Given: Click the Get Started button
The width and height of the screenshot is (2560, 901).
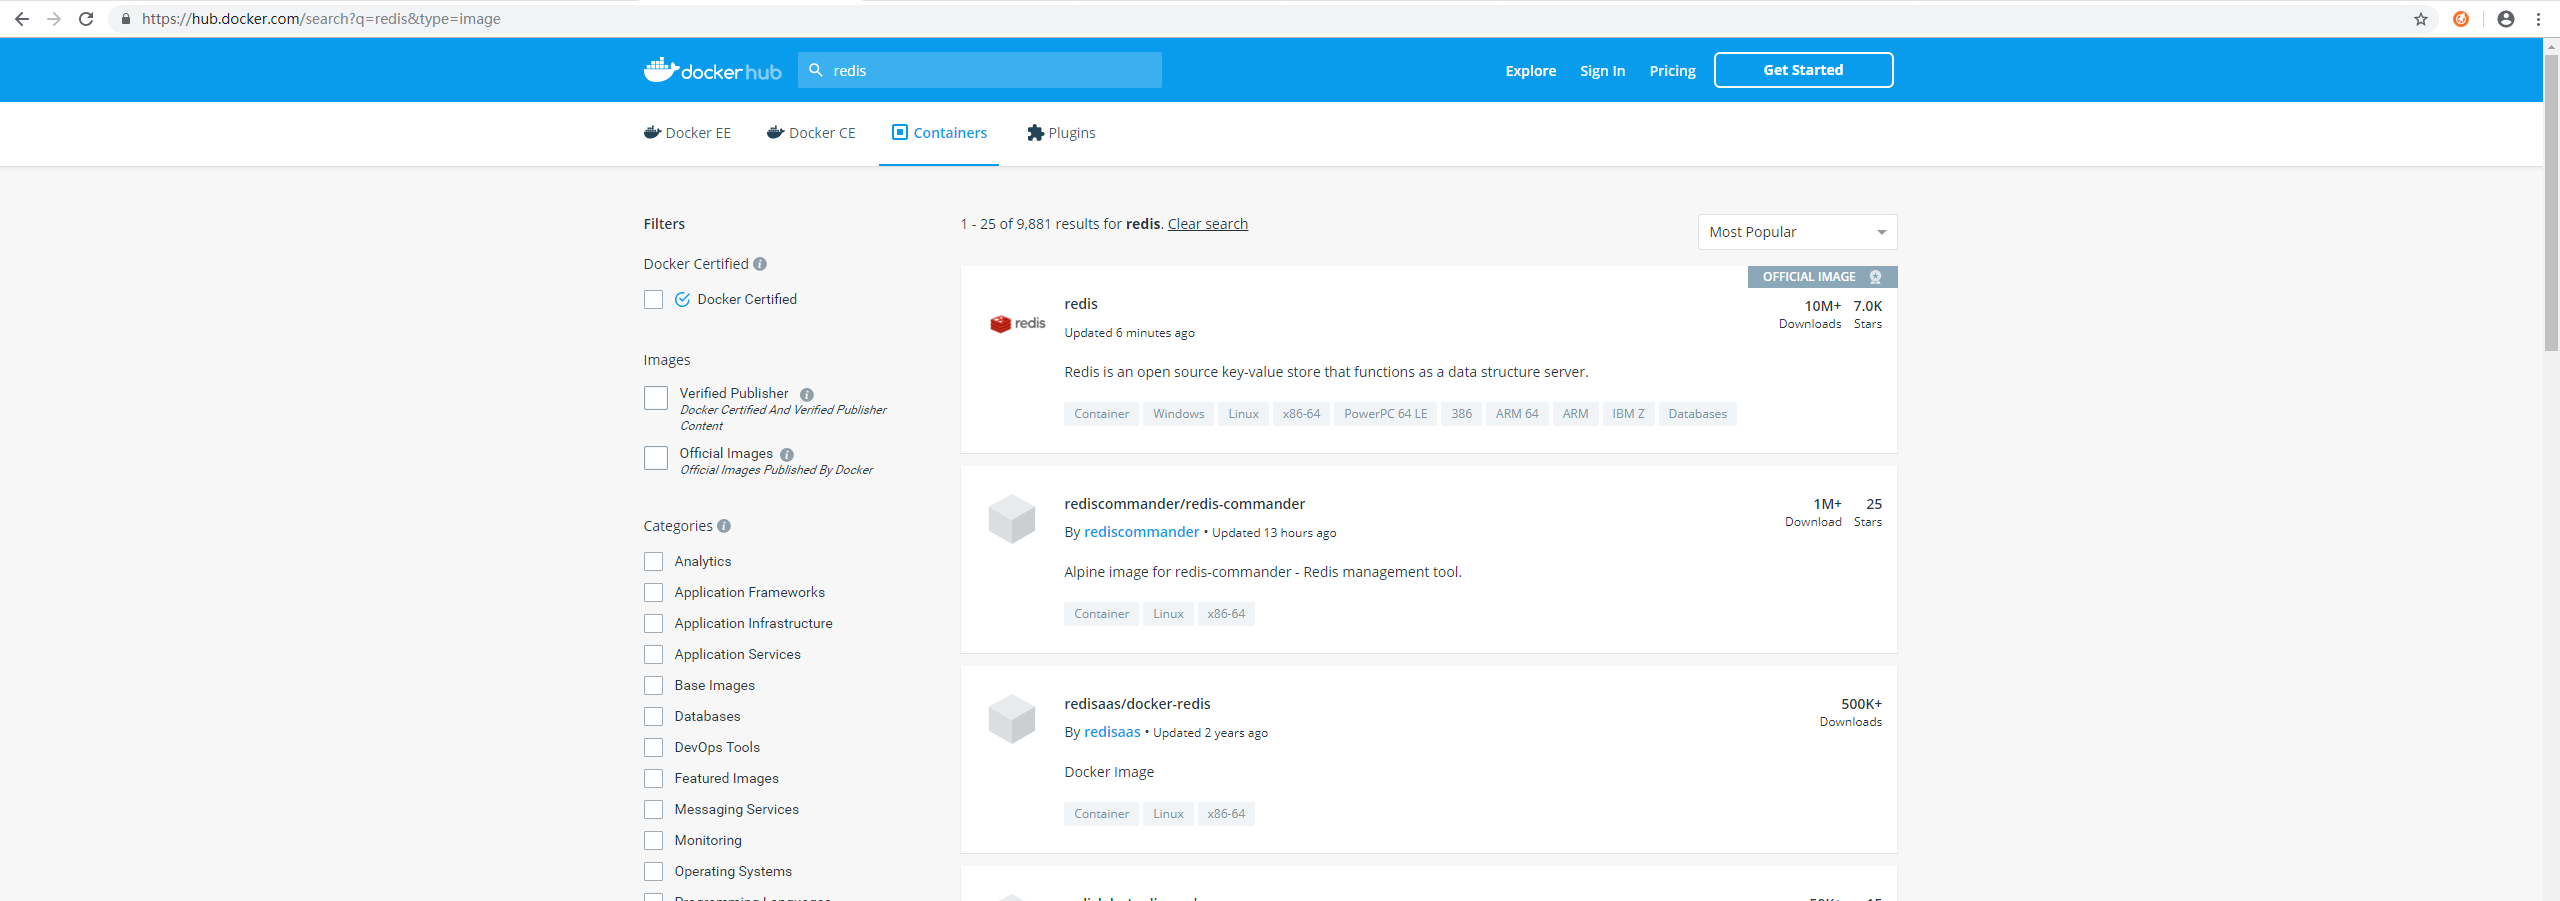Looking at the screenshot, I should [1803, 70].
